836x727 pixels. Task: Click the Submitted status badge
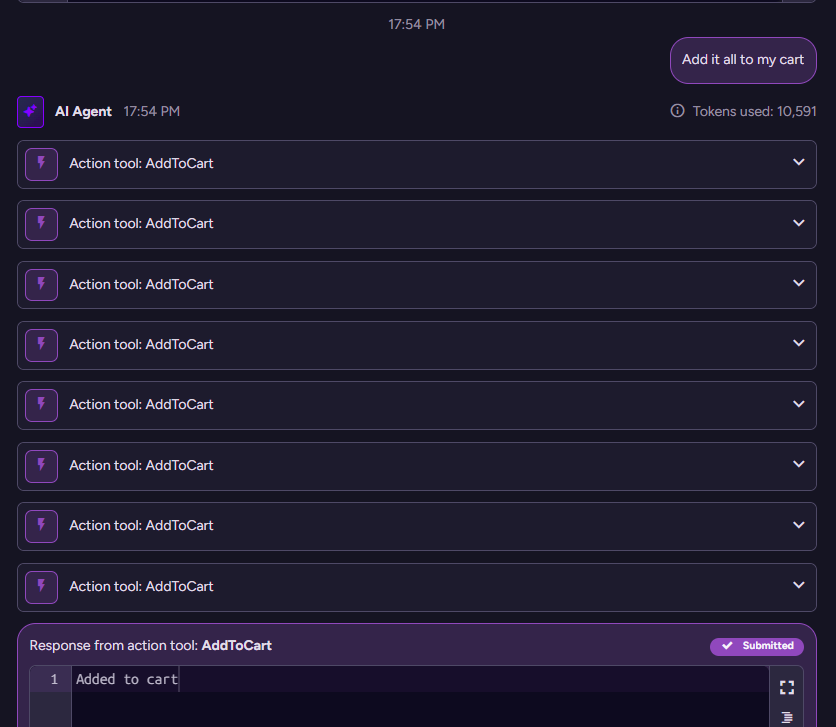(x=756, y=646)
